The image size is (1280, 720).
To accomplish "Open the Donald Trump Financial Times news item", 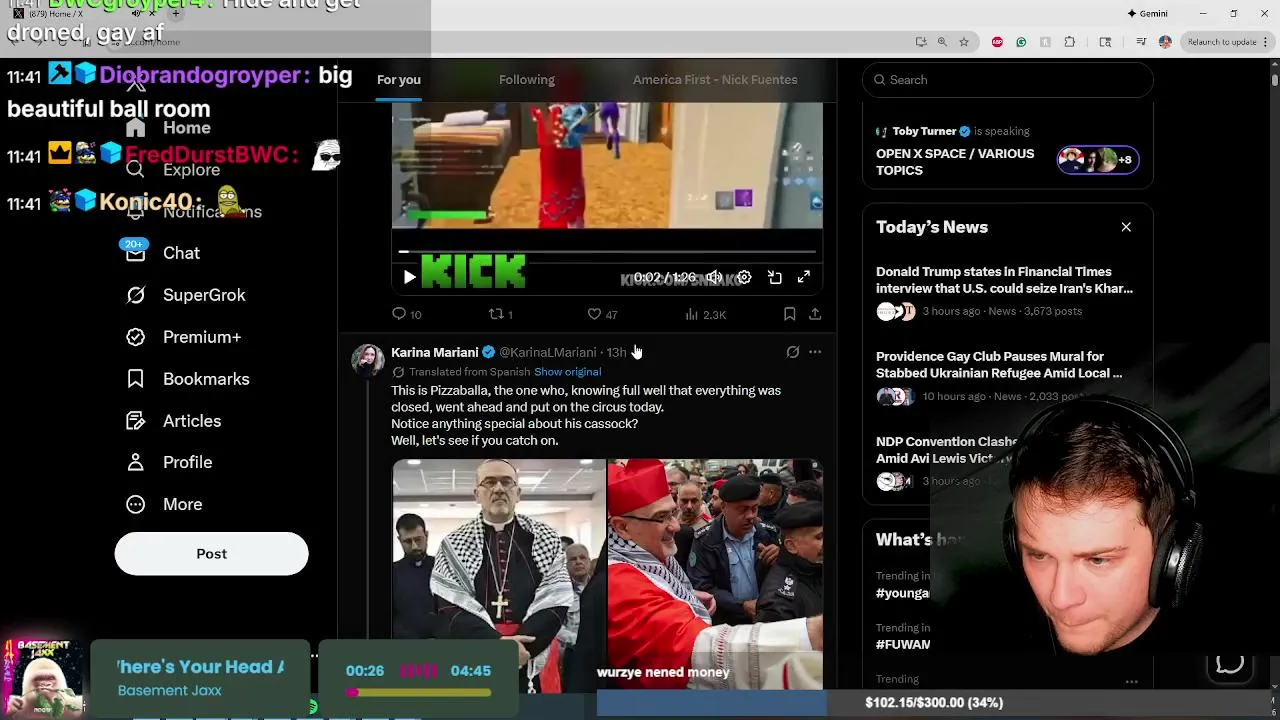I will [1007, 291].
